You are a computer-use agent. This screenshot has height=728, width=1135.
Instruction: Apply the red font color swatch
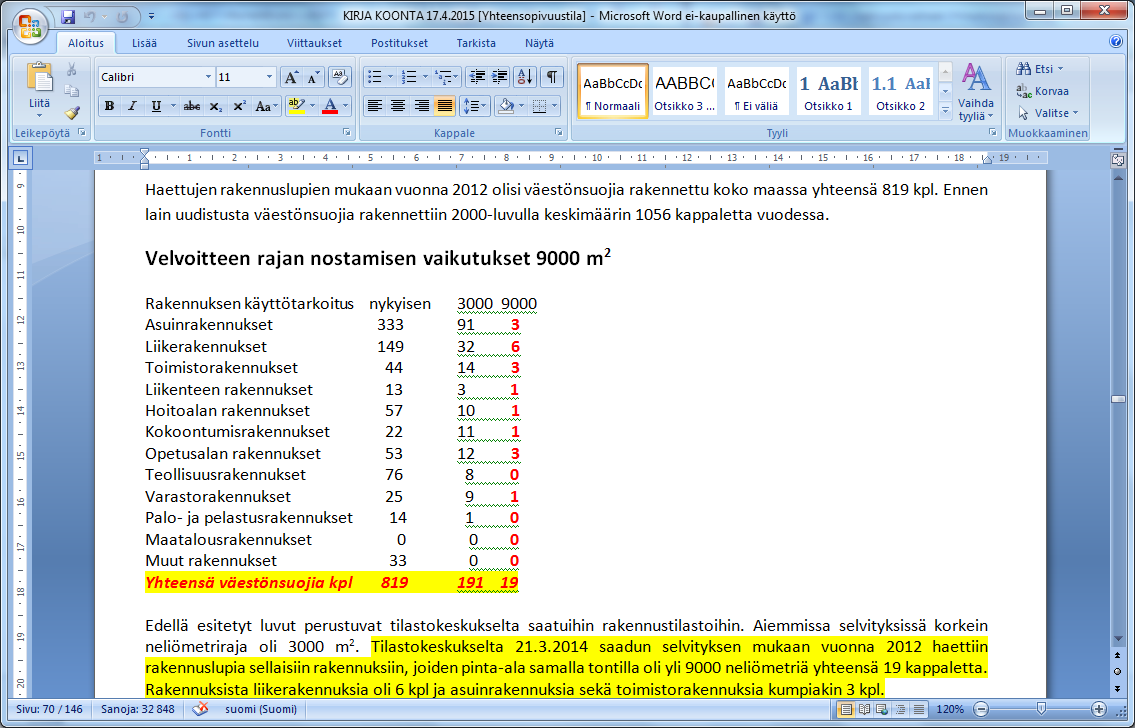pyautogui.click(x=329, y=106)
